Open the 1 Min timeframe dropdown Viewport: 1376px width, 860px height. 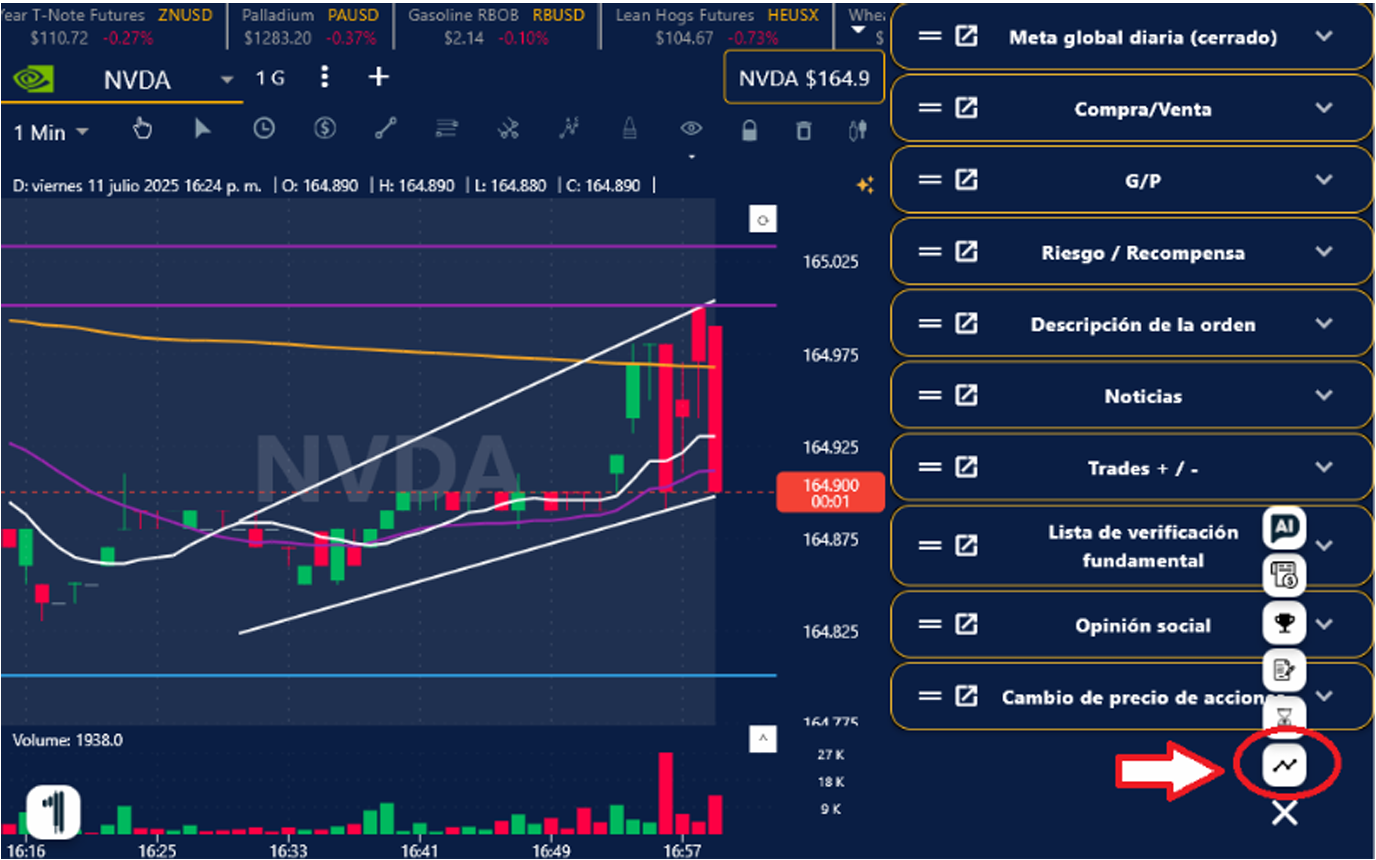click(x=51, y=132)
